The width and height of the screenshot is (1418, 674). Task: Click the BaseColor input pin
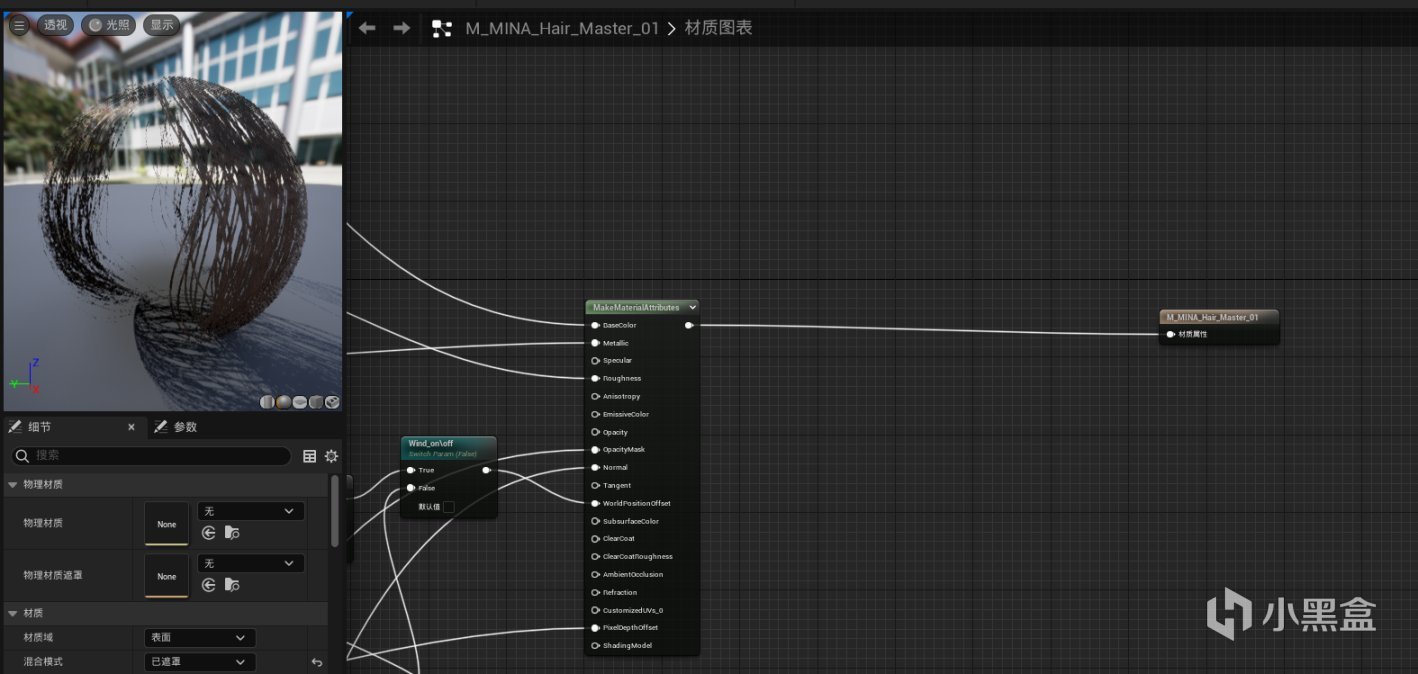coord(595,325)
